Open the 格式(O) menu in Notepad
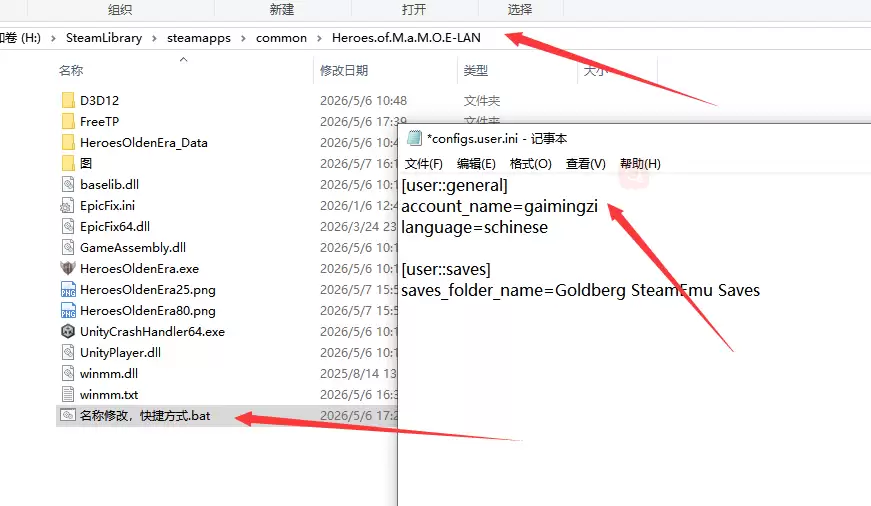 coord(530,164)
